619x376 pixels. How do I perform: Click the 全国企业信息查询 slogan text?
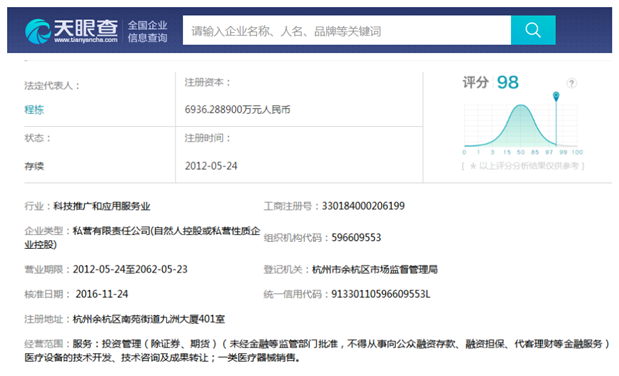(148, 32)
